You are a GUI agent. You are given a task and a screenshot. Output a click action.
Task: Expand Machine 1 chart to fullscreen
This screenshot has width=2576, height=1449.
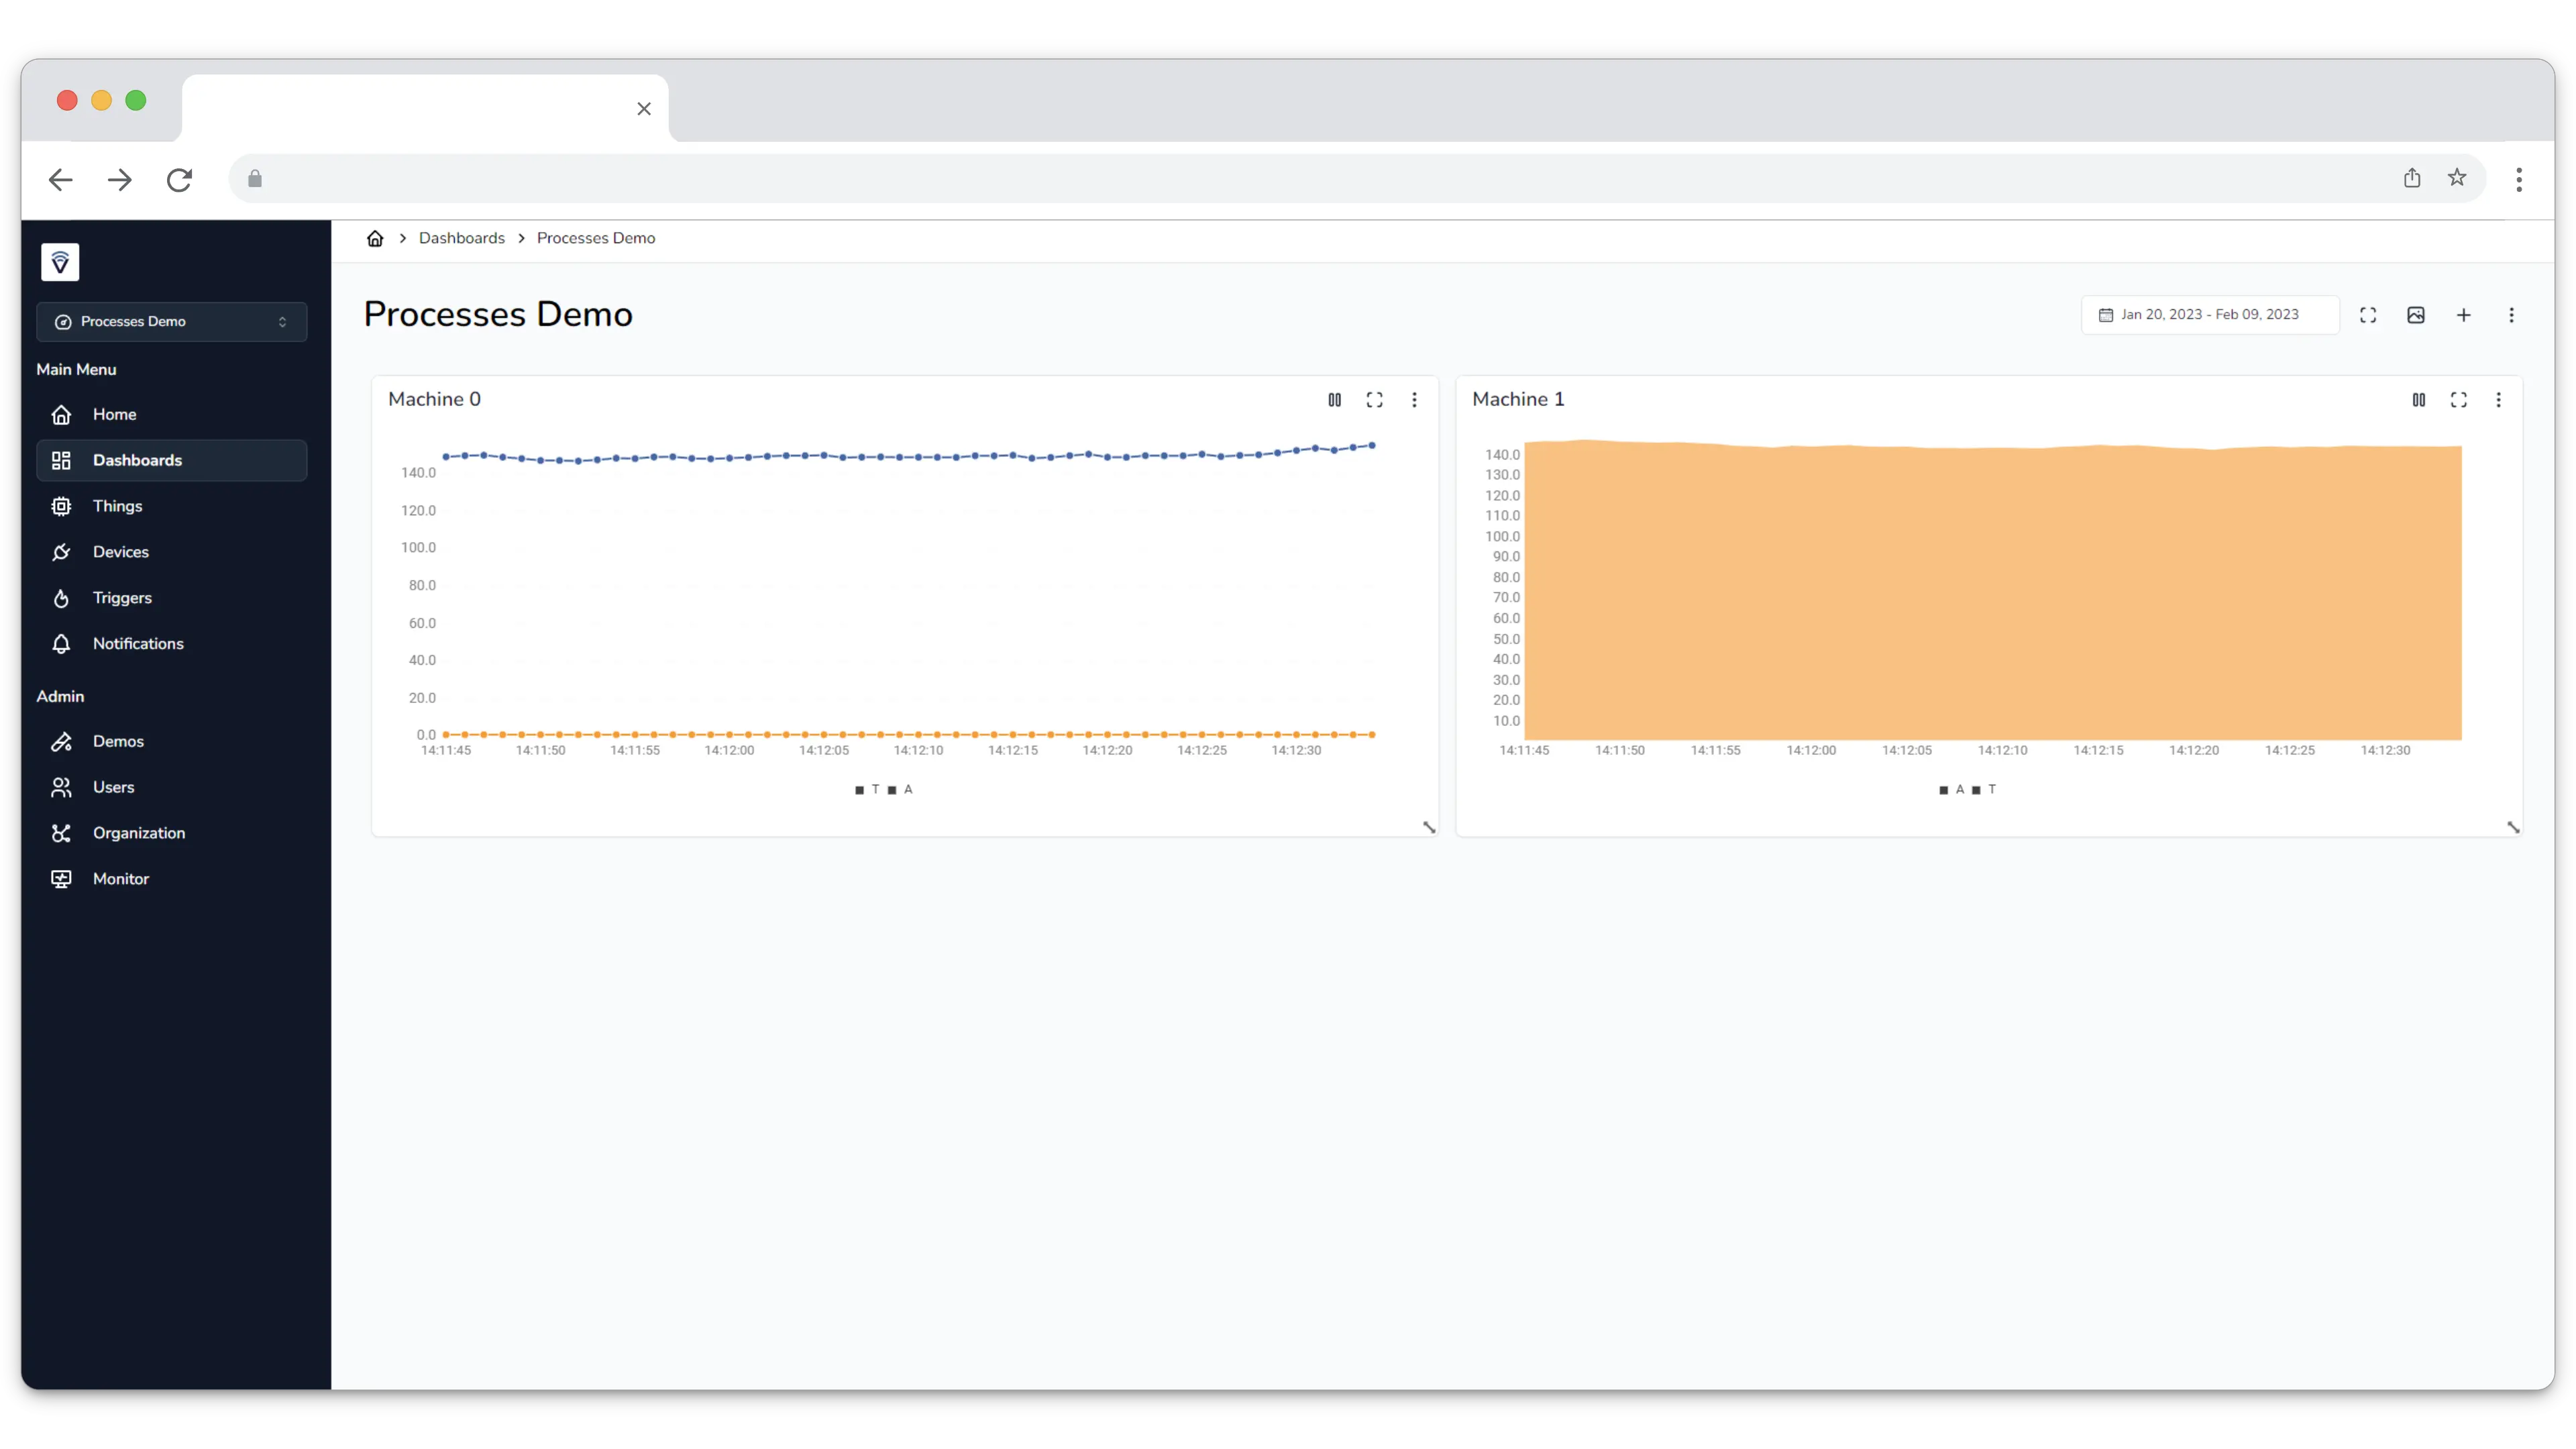coord(2459,400)
